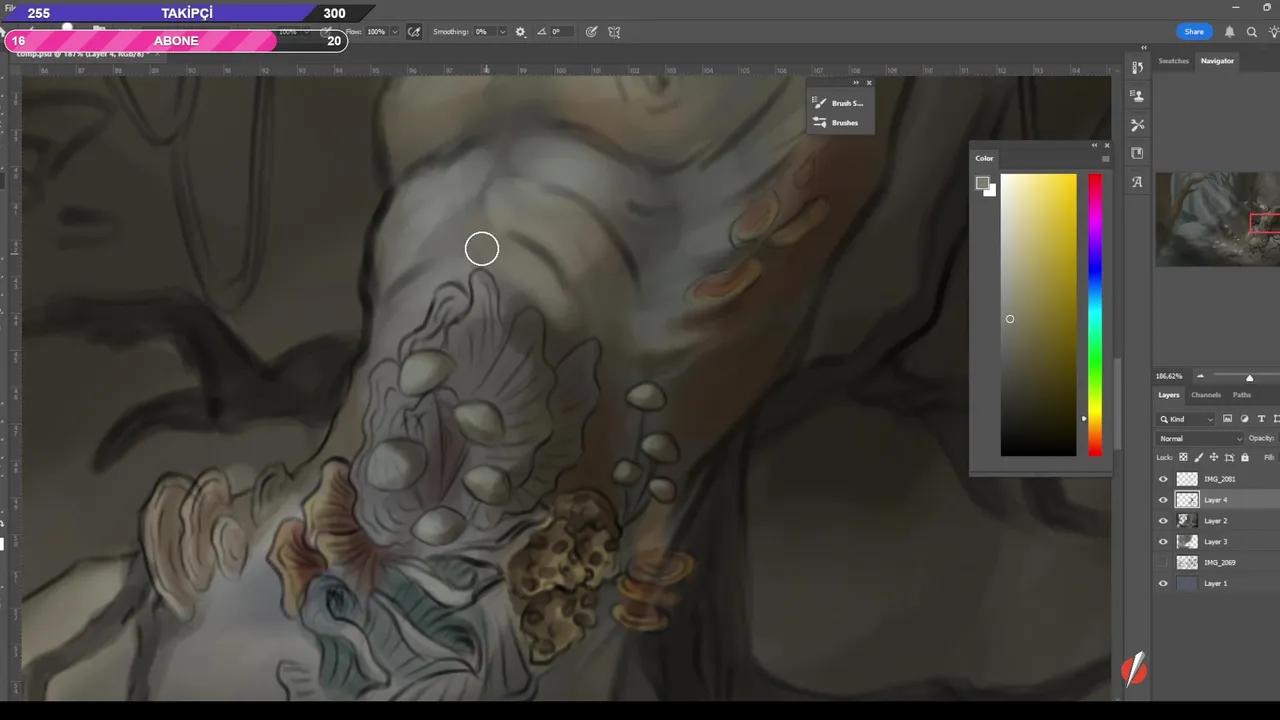The image size is (1280, 720).
Task: Click Brush Settings panel icon
Action: 820,103
